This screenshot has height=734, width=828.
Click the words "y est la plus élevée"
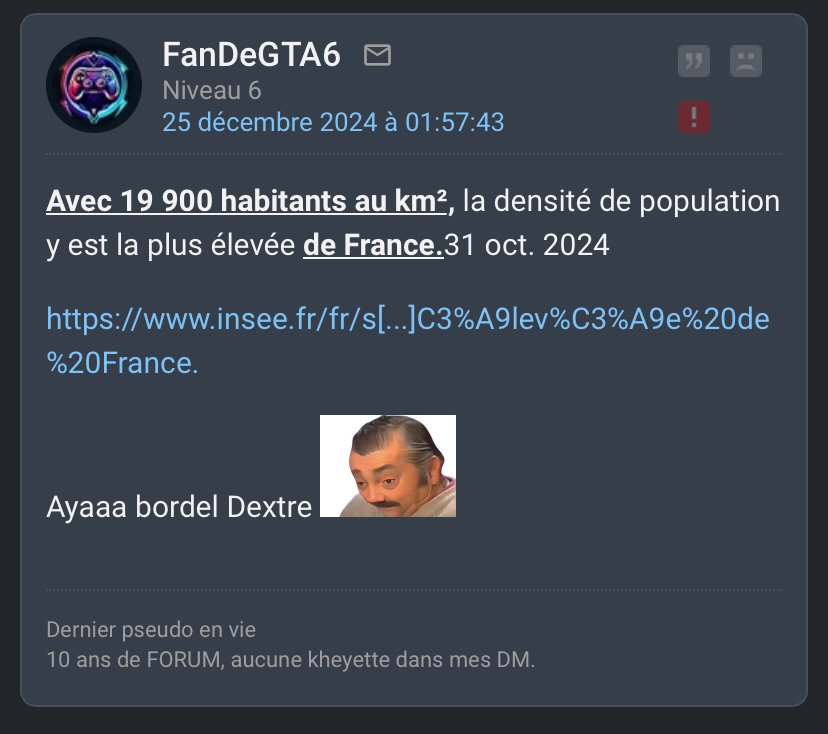click(171, 246)
